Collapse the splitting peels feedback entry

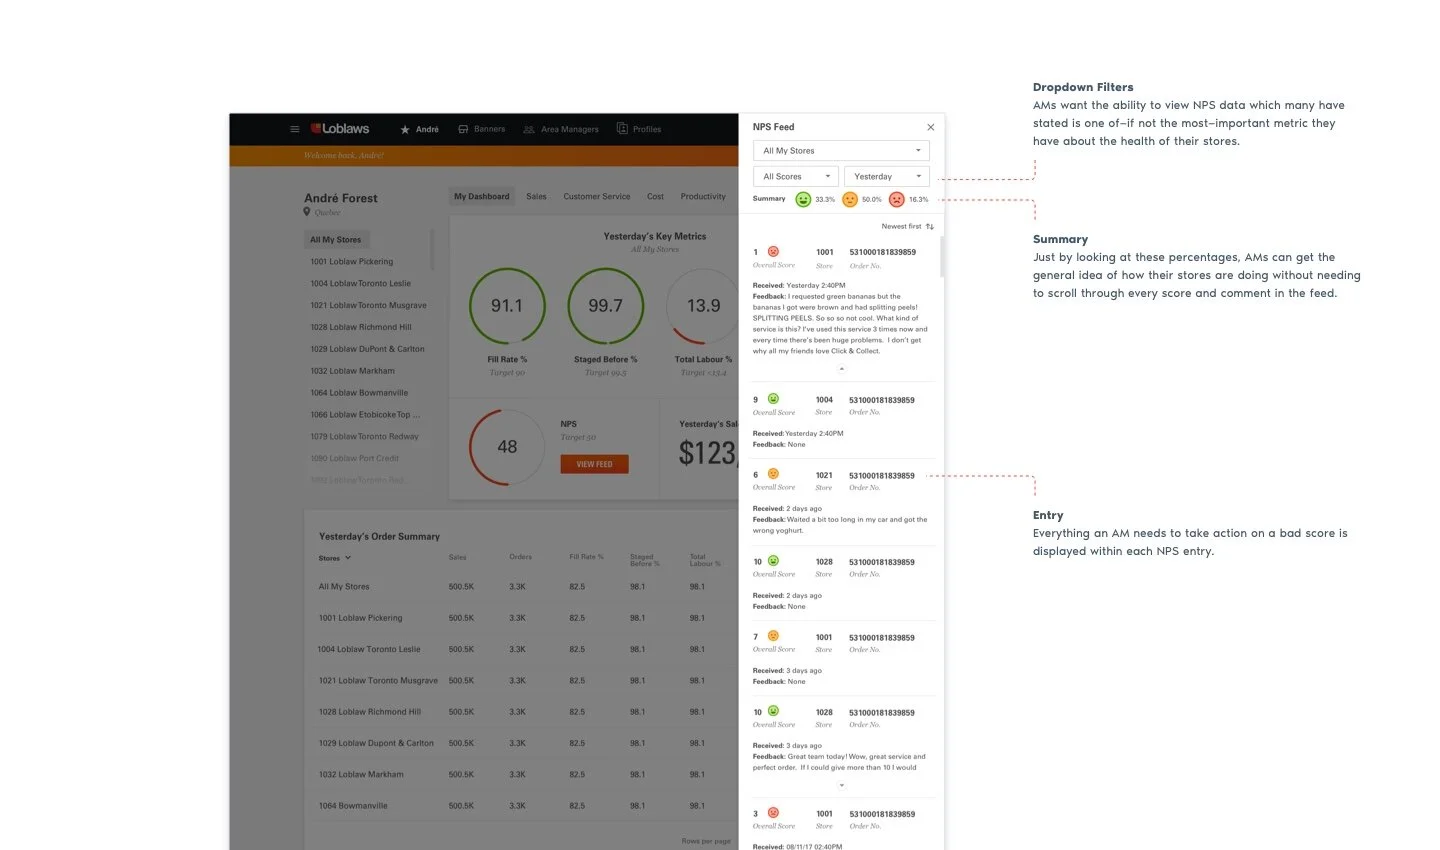(x=841, y=368)
